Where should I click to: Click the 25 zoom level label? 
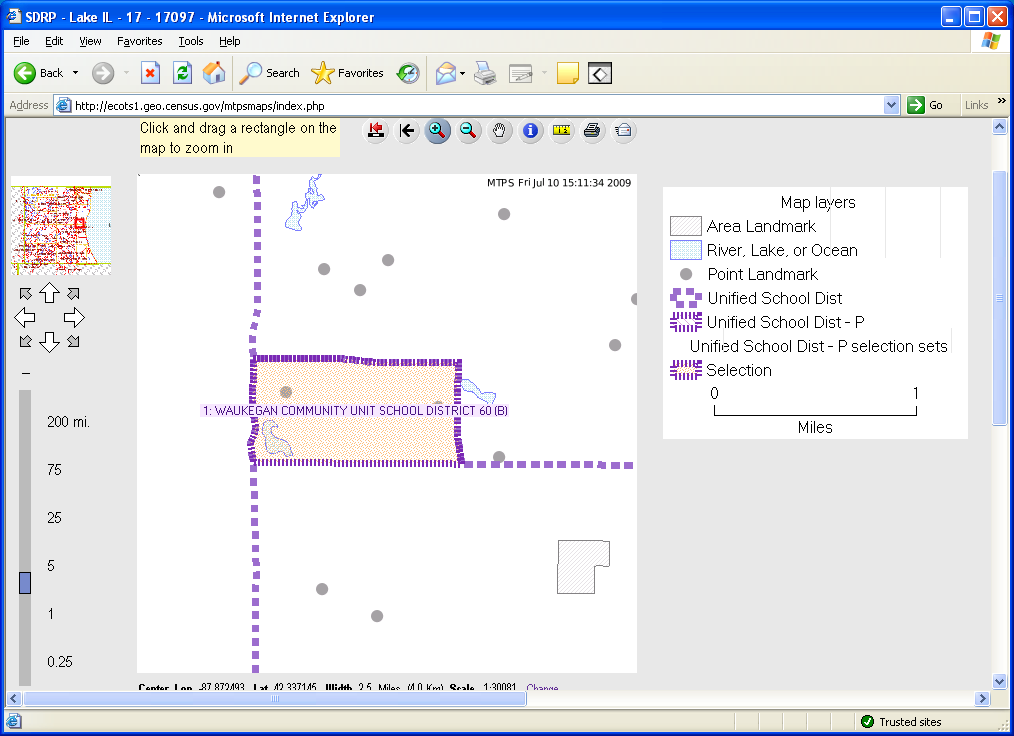pos(54,517)
